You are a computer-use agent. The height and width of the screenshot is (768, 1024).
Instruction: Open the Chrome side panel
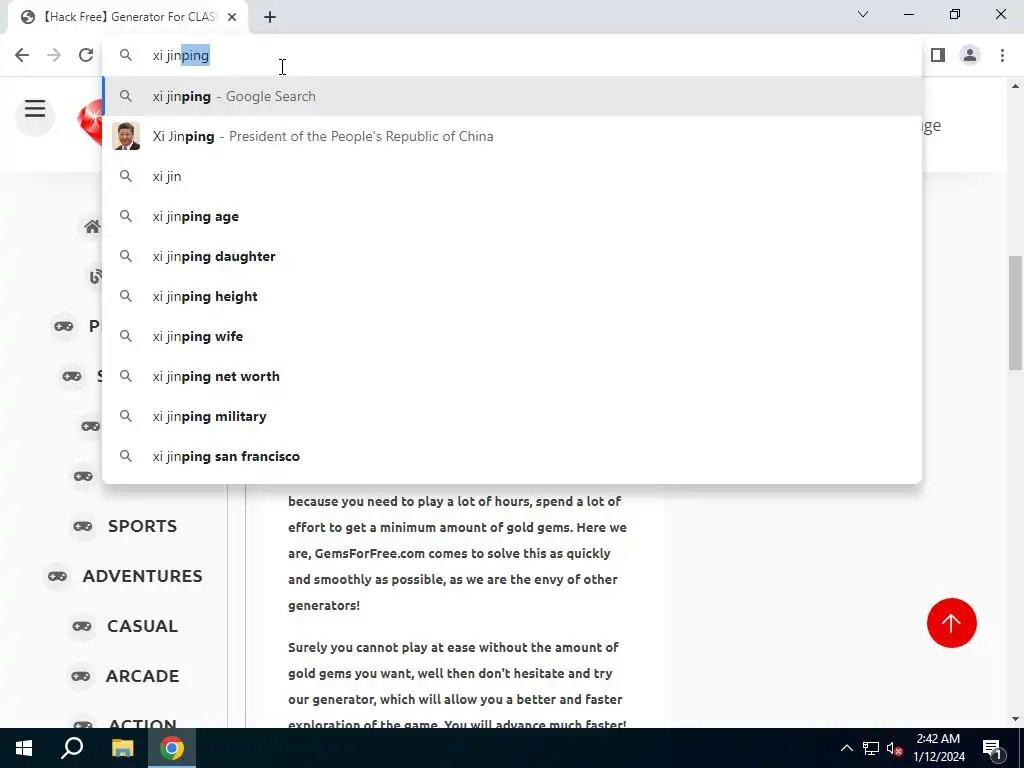coord(938,55)
